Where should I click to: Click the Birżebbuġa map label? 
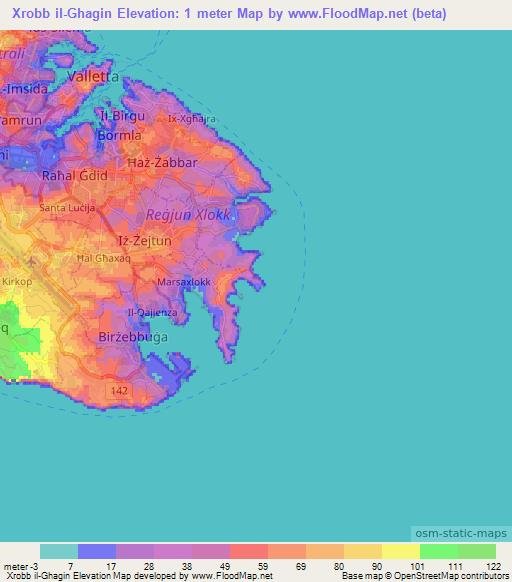pos(133,337)
